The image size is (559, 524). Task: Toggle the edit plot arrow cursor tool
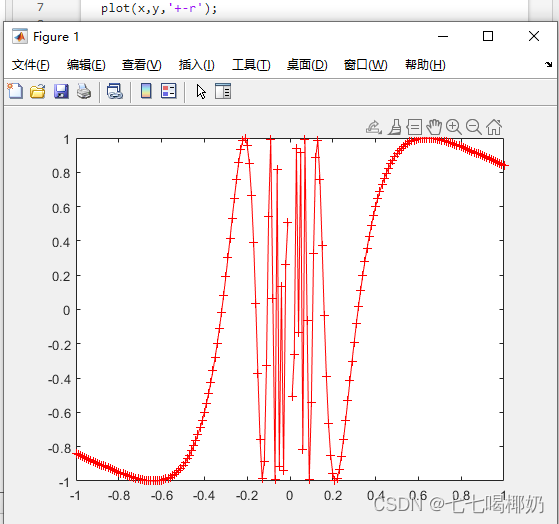click(x=201, y=92)
